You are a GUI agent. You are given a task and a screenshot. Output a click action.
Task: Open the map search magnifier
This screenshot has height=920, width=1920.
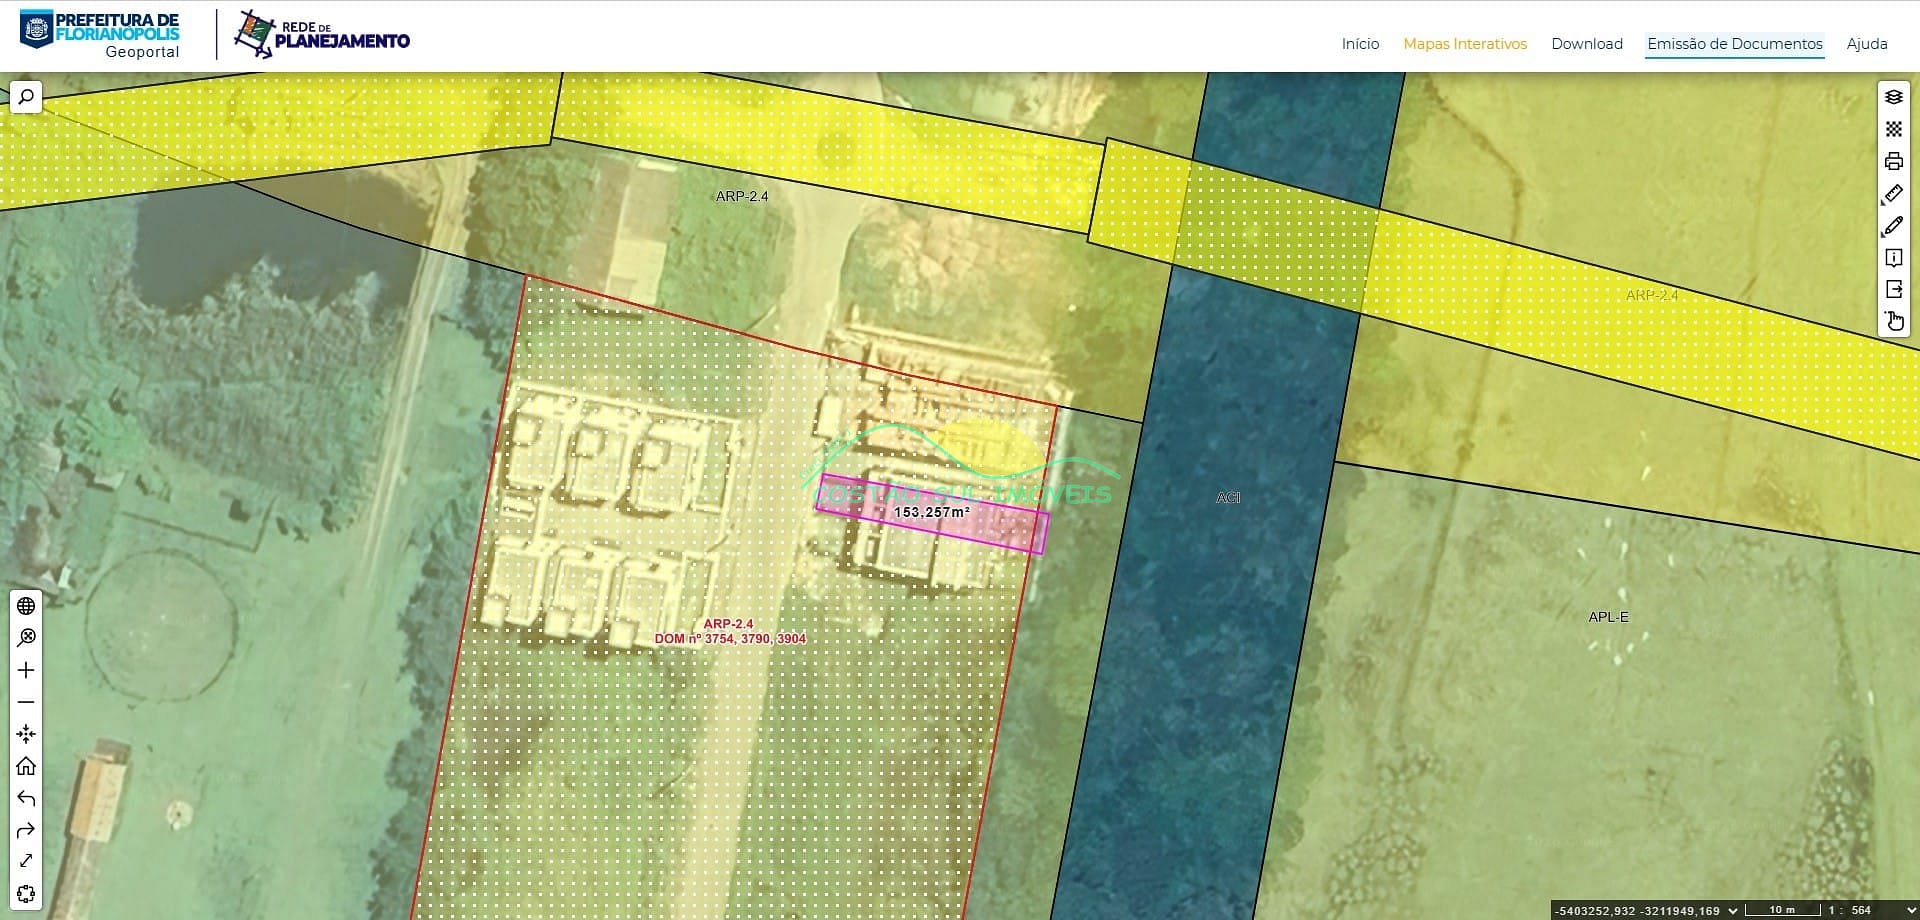[26, 97]
